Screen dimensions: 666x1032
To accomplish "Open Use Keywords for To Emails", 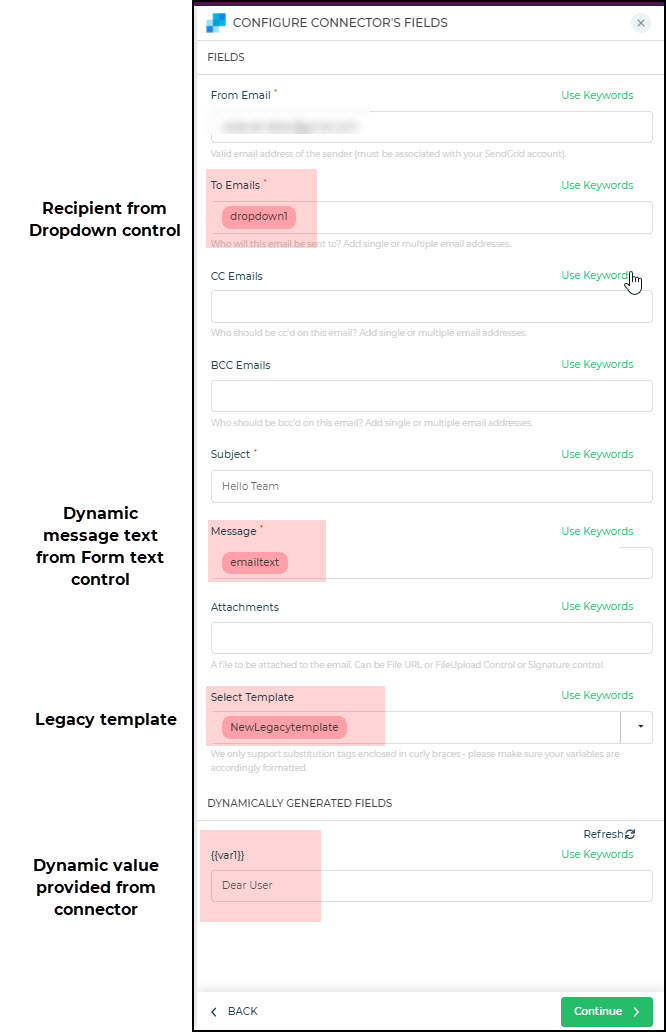I will coord(597,185).
